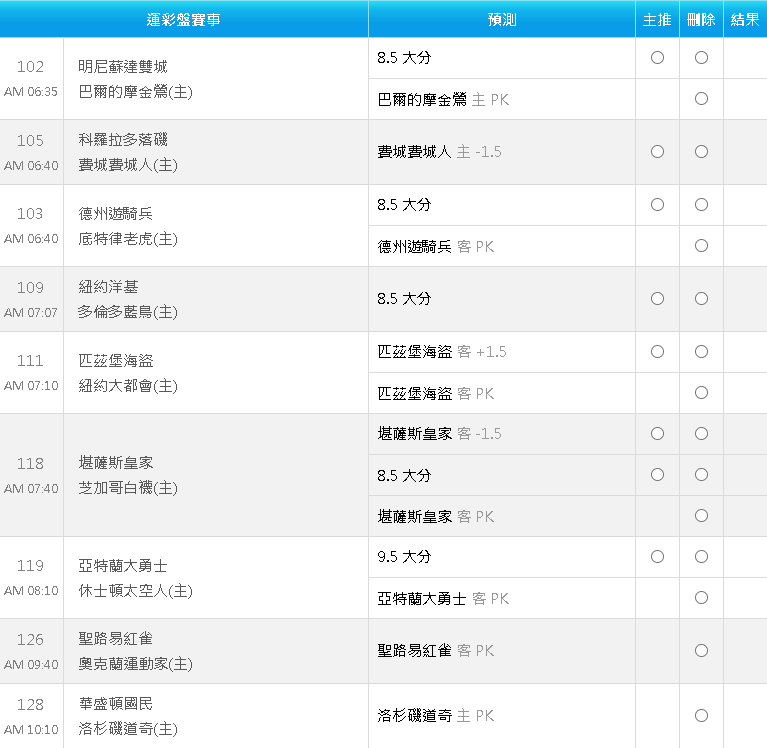The image size is (767, 748).
Task: Click prediction 聖路易紅雀 客 PK
Action: click(436, 651)
